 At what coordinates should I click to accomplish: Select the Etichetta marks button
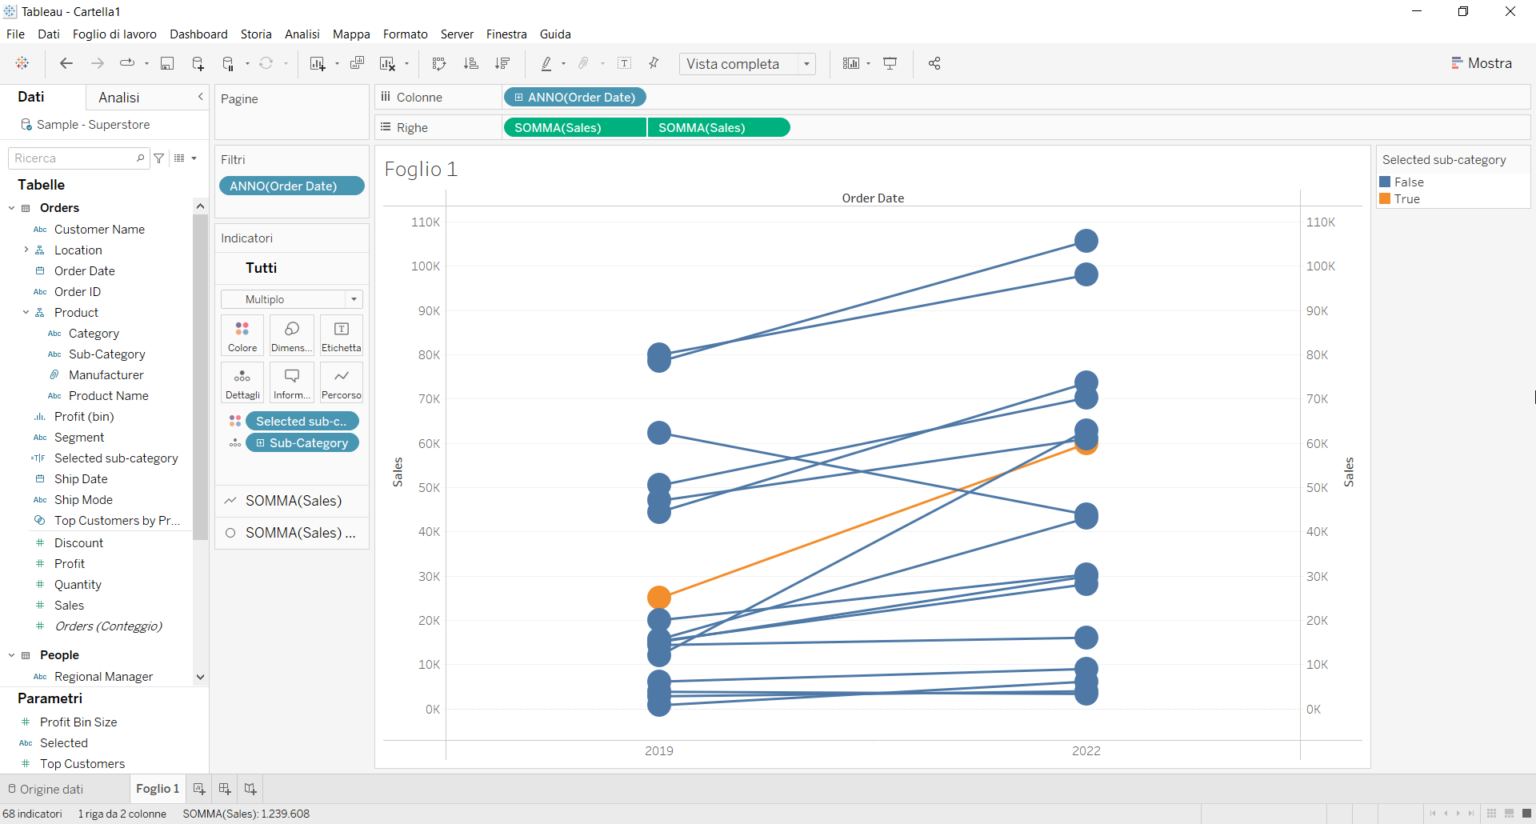click(x=340, y=334)
